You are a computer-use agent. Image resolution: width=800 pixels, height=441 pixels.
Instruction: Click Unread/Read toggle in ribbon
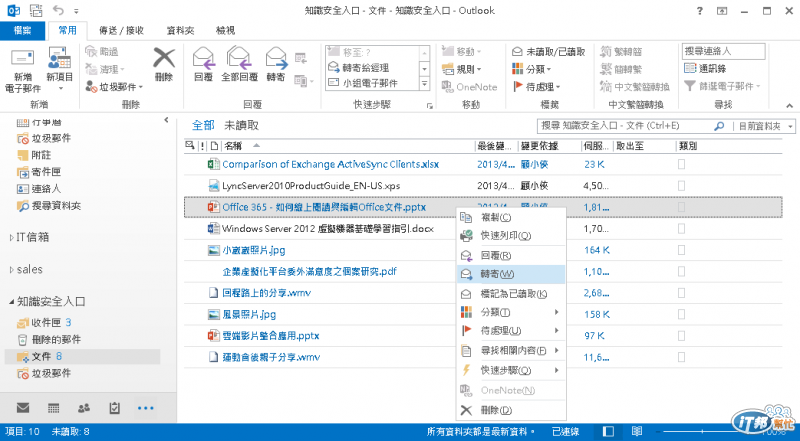[x=548, y=52]
